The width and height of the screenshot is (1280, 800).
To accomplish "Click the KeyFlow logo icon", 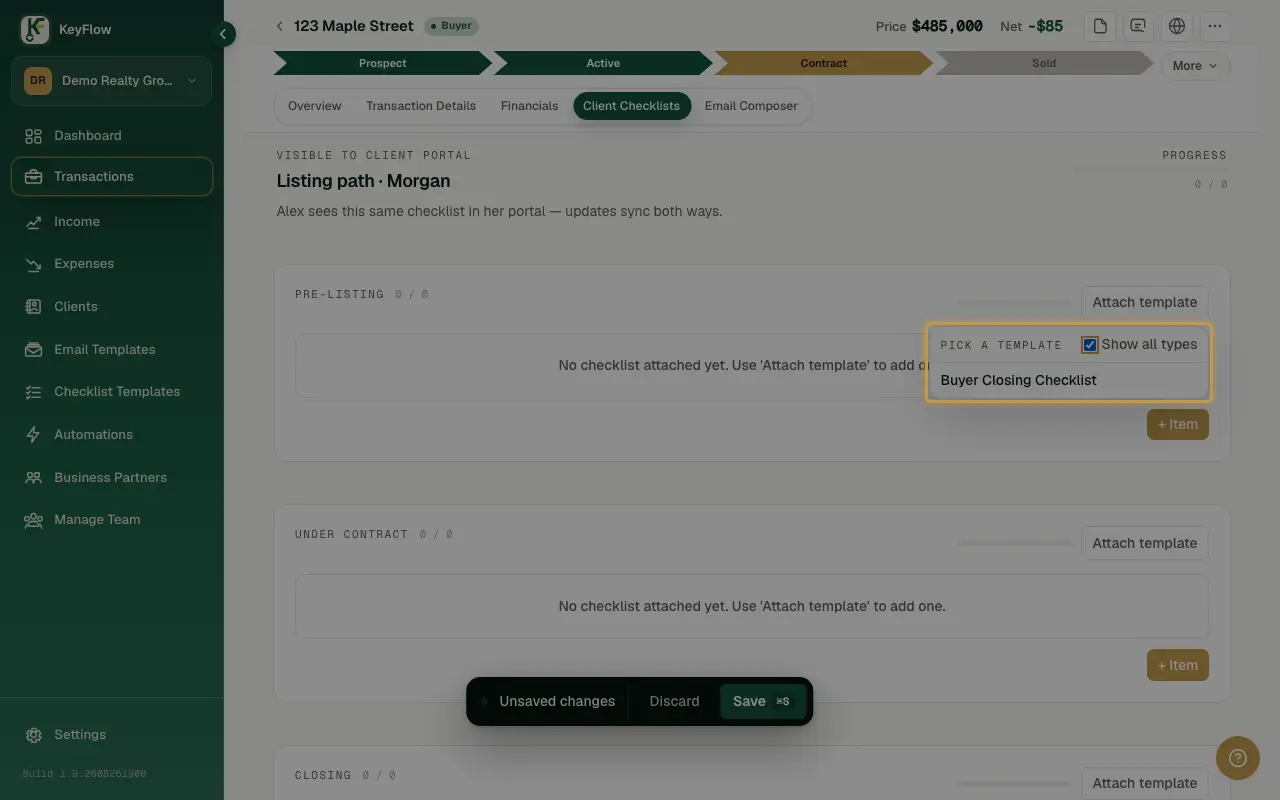I will pos(35,30).
